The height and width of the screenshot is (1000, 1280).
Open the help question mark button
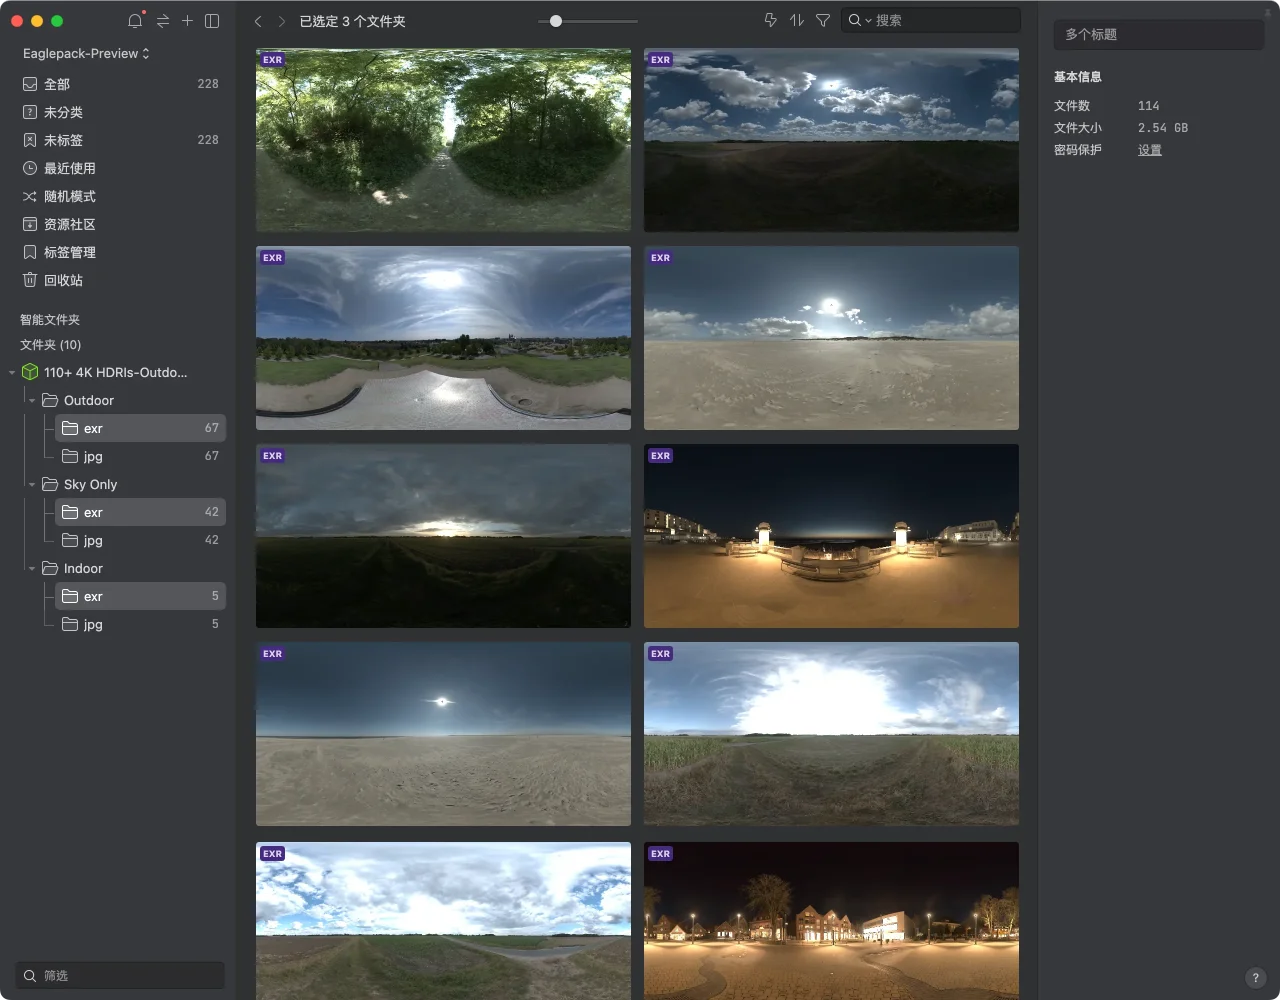coord(1255,978)
